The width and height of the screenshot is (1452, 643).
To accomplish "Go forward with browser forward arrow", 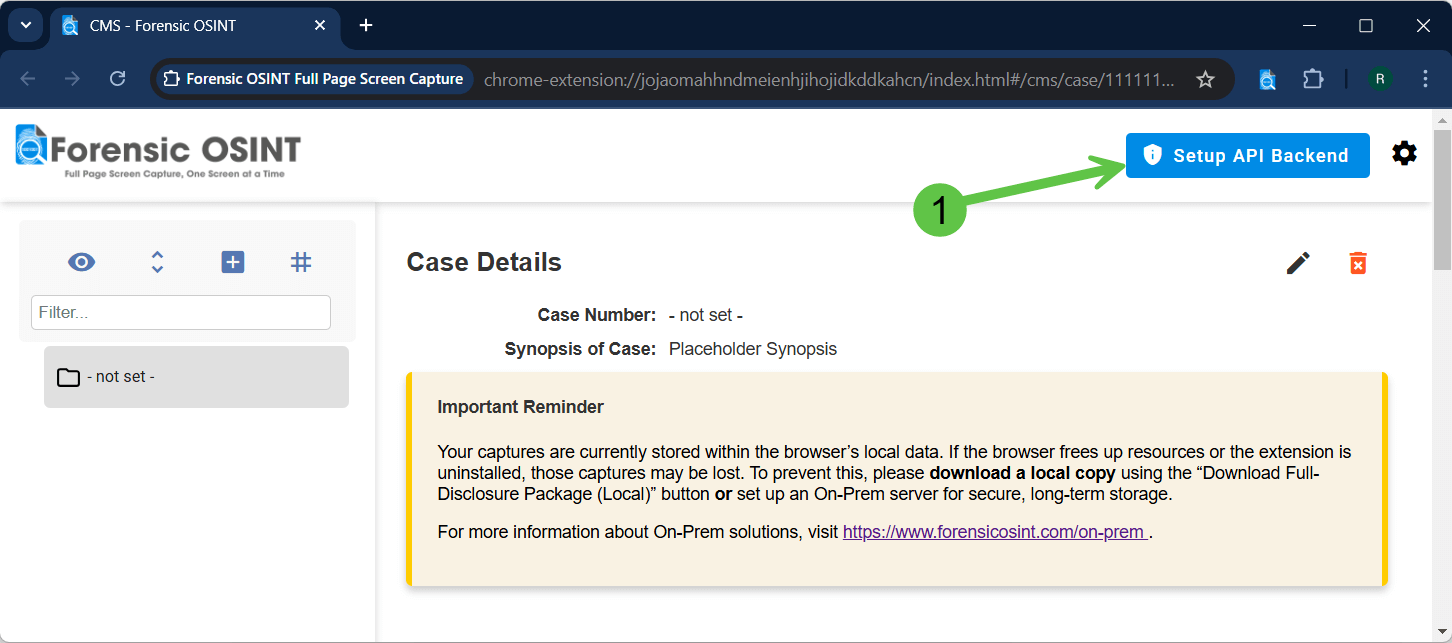I will [x=72, y=79].
